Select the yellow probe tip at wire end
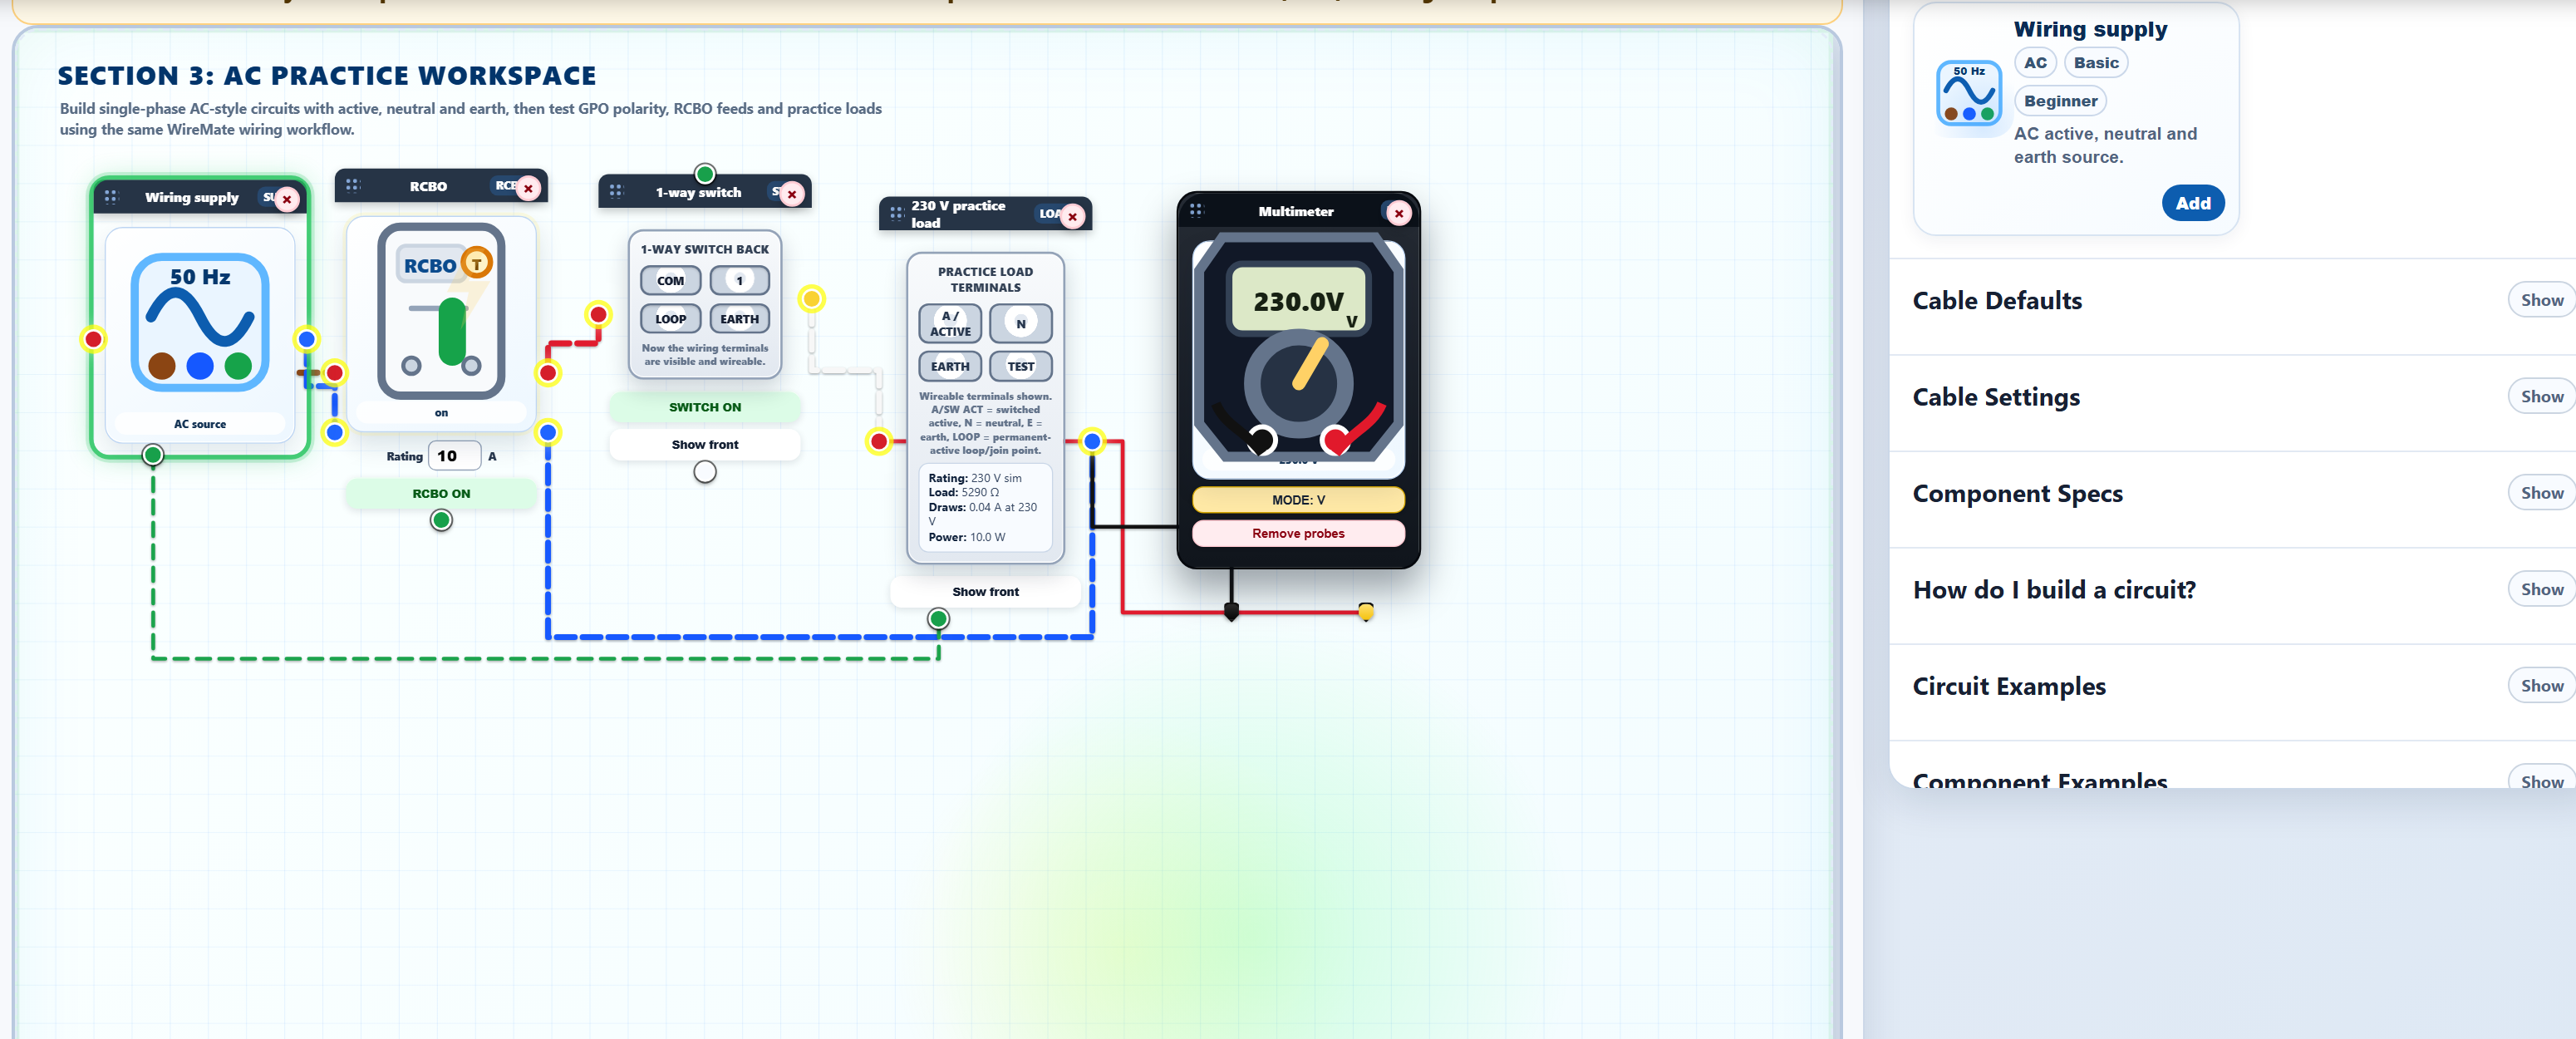Image resolution: width=2576 pixels, height=1039 pixels. tap(1365, 611)
